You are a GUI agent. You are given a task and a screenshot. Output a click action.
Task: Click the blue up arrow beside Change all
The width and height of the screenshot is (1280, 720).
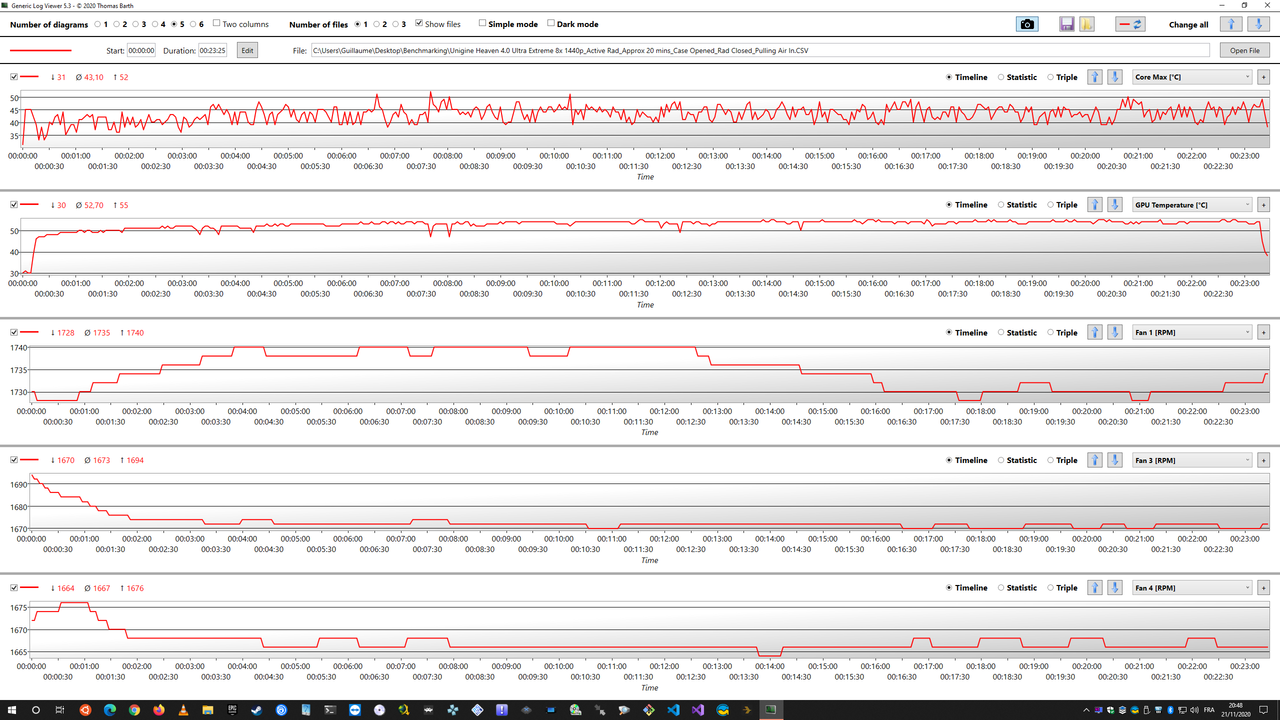coord(1231,23)
